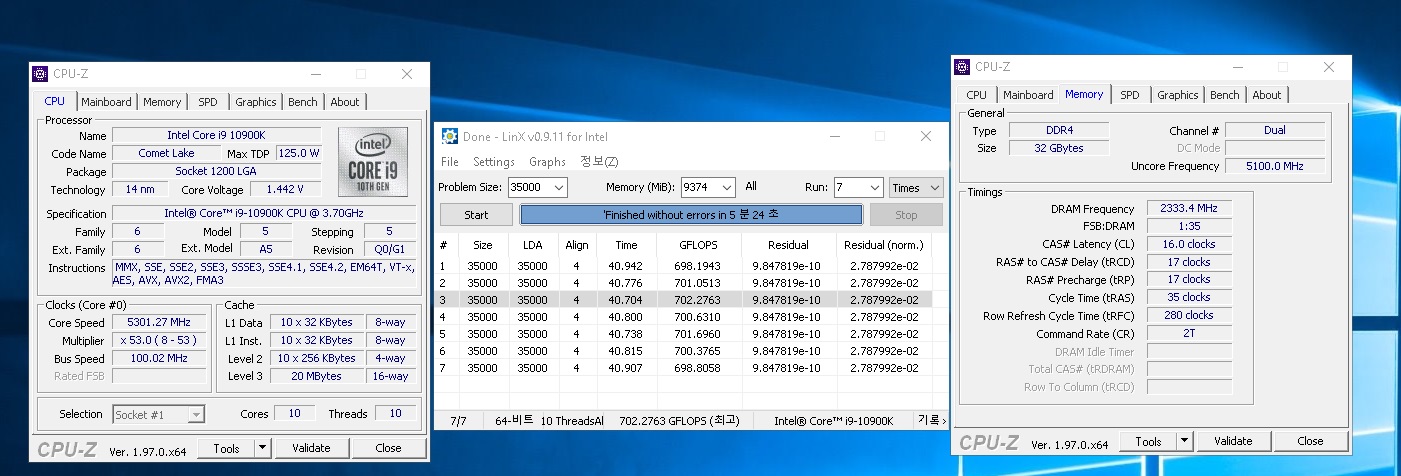Select result row with 702.2763 GFLOPS
The width and height of the screenshot is (1401, 476).
(x=684, y=299)
